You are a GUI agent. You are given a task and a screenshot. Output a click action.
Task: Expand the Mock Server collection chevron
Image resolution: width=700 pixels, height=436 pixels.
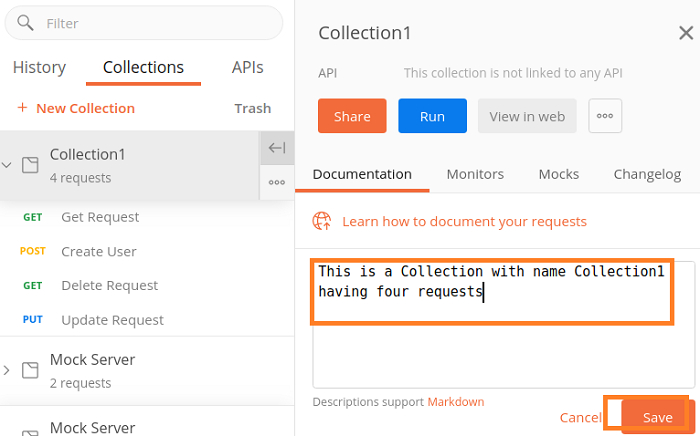tap(7, 370)
